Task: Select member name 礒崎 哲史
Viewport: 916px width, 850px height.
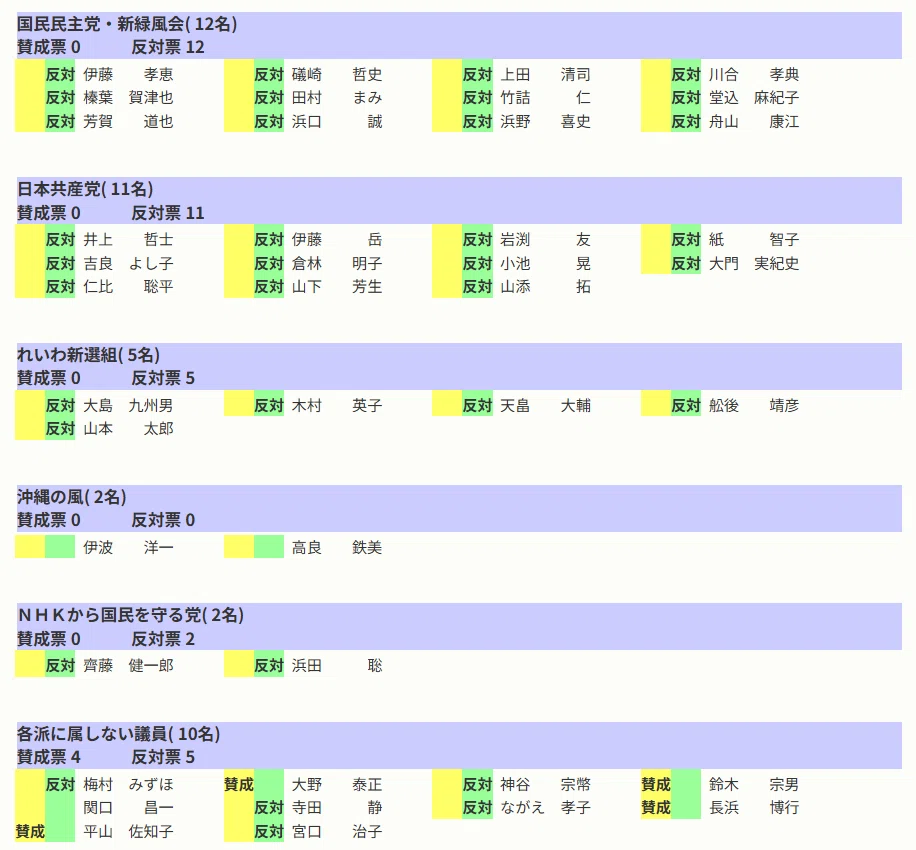Action: (336, 74)
